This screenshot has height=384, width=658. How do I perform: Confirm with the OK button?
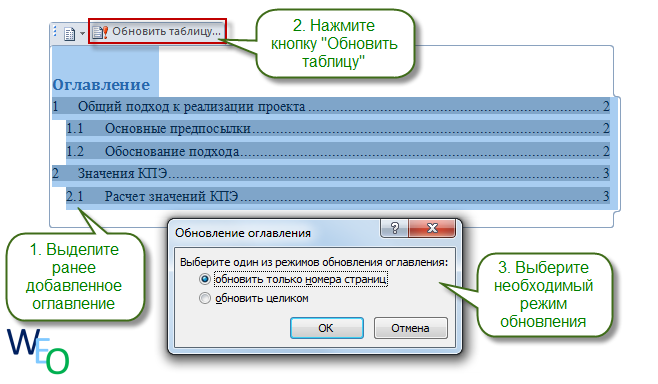coord(326,328)
